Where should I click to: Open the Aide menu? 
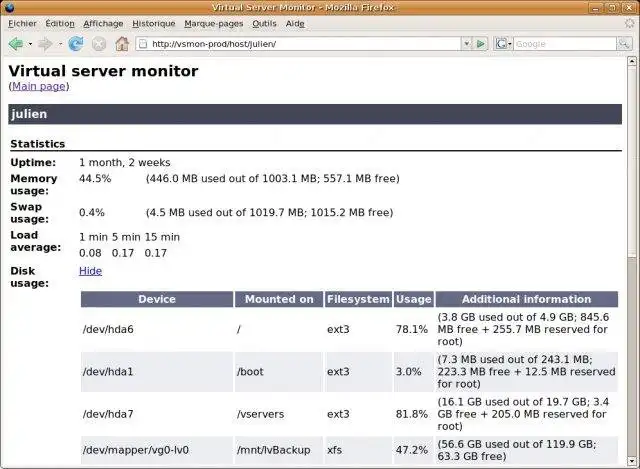point(295,24)
